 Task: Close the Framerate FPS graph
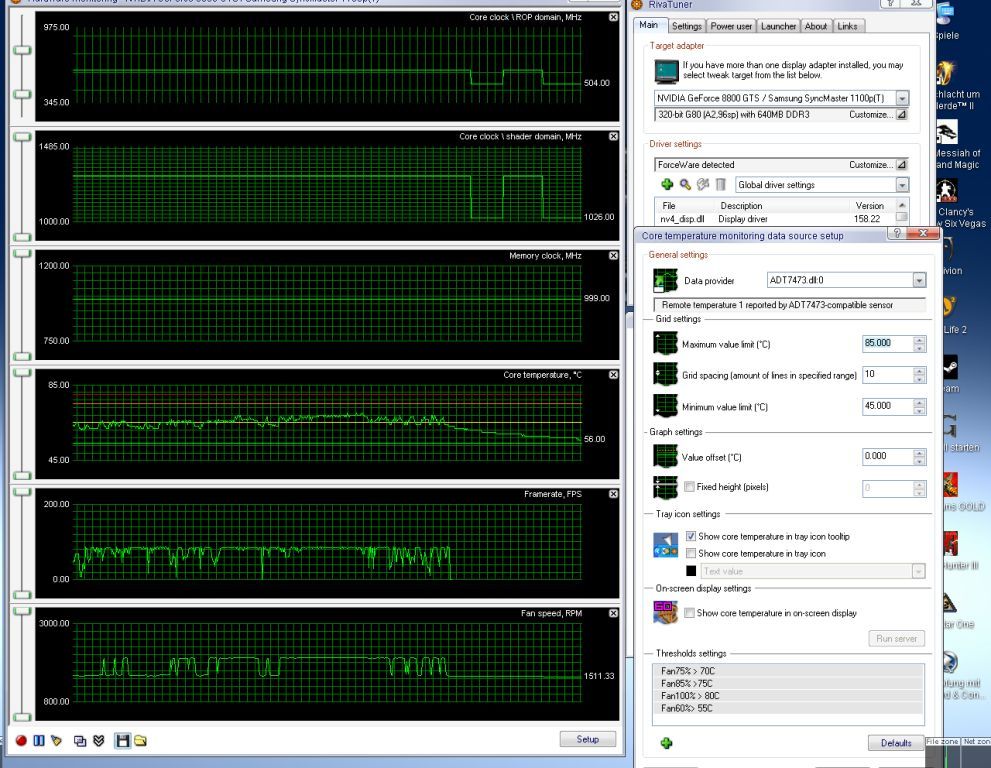click(613, 494)
